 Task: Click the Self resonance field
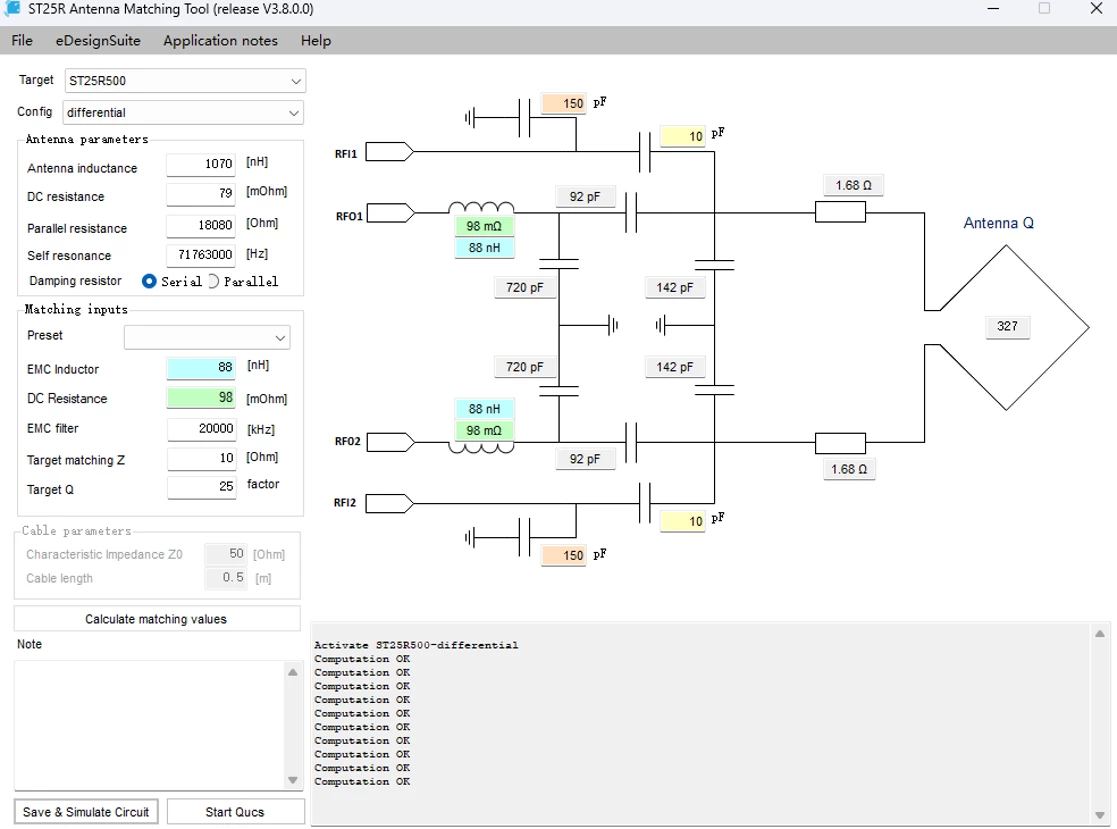(x=201, y=254)
